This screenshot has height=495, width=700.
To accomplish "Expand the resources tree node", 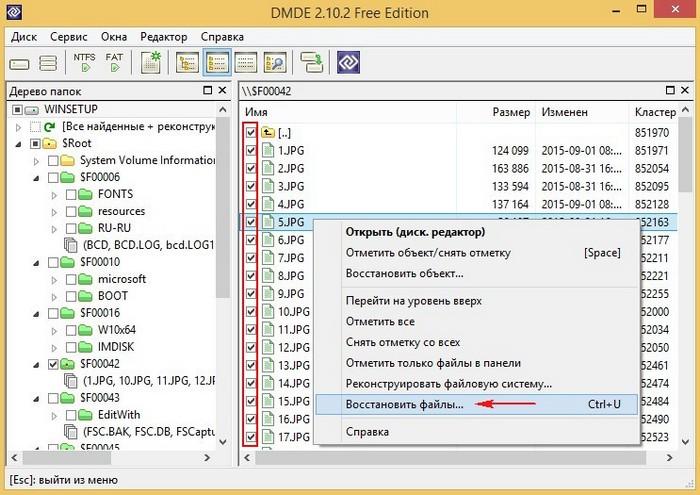I will pyautogui.click(x=54, y=212).
